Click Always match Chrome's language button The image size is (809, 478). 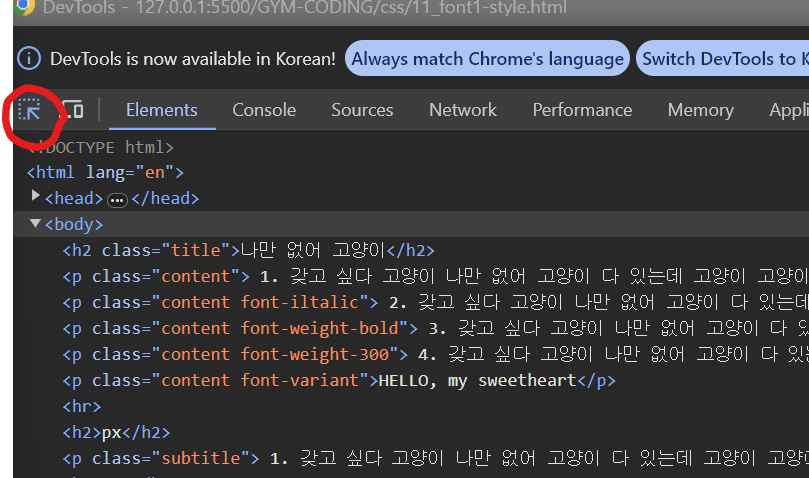tap(487, 58)
